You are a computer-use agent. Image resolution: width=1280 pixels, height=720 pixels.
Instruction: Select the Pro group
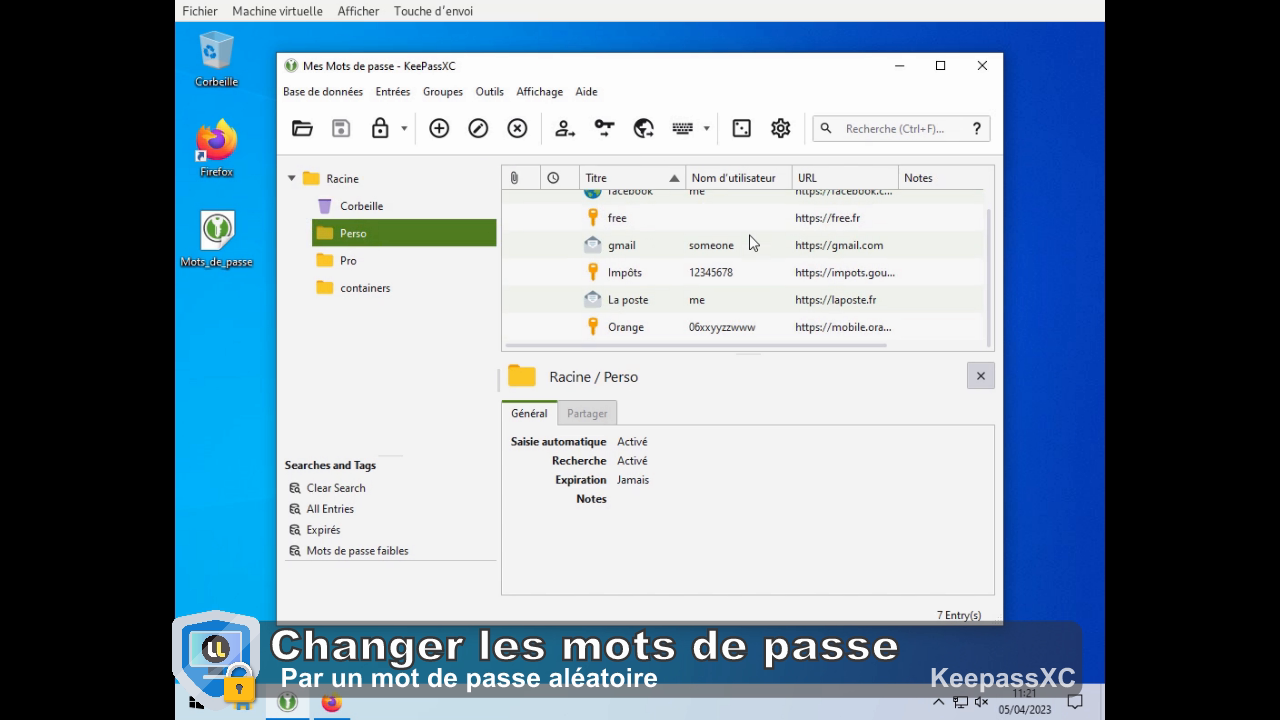click(348, 260)
